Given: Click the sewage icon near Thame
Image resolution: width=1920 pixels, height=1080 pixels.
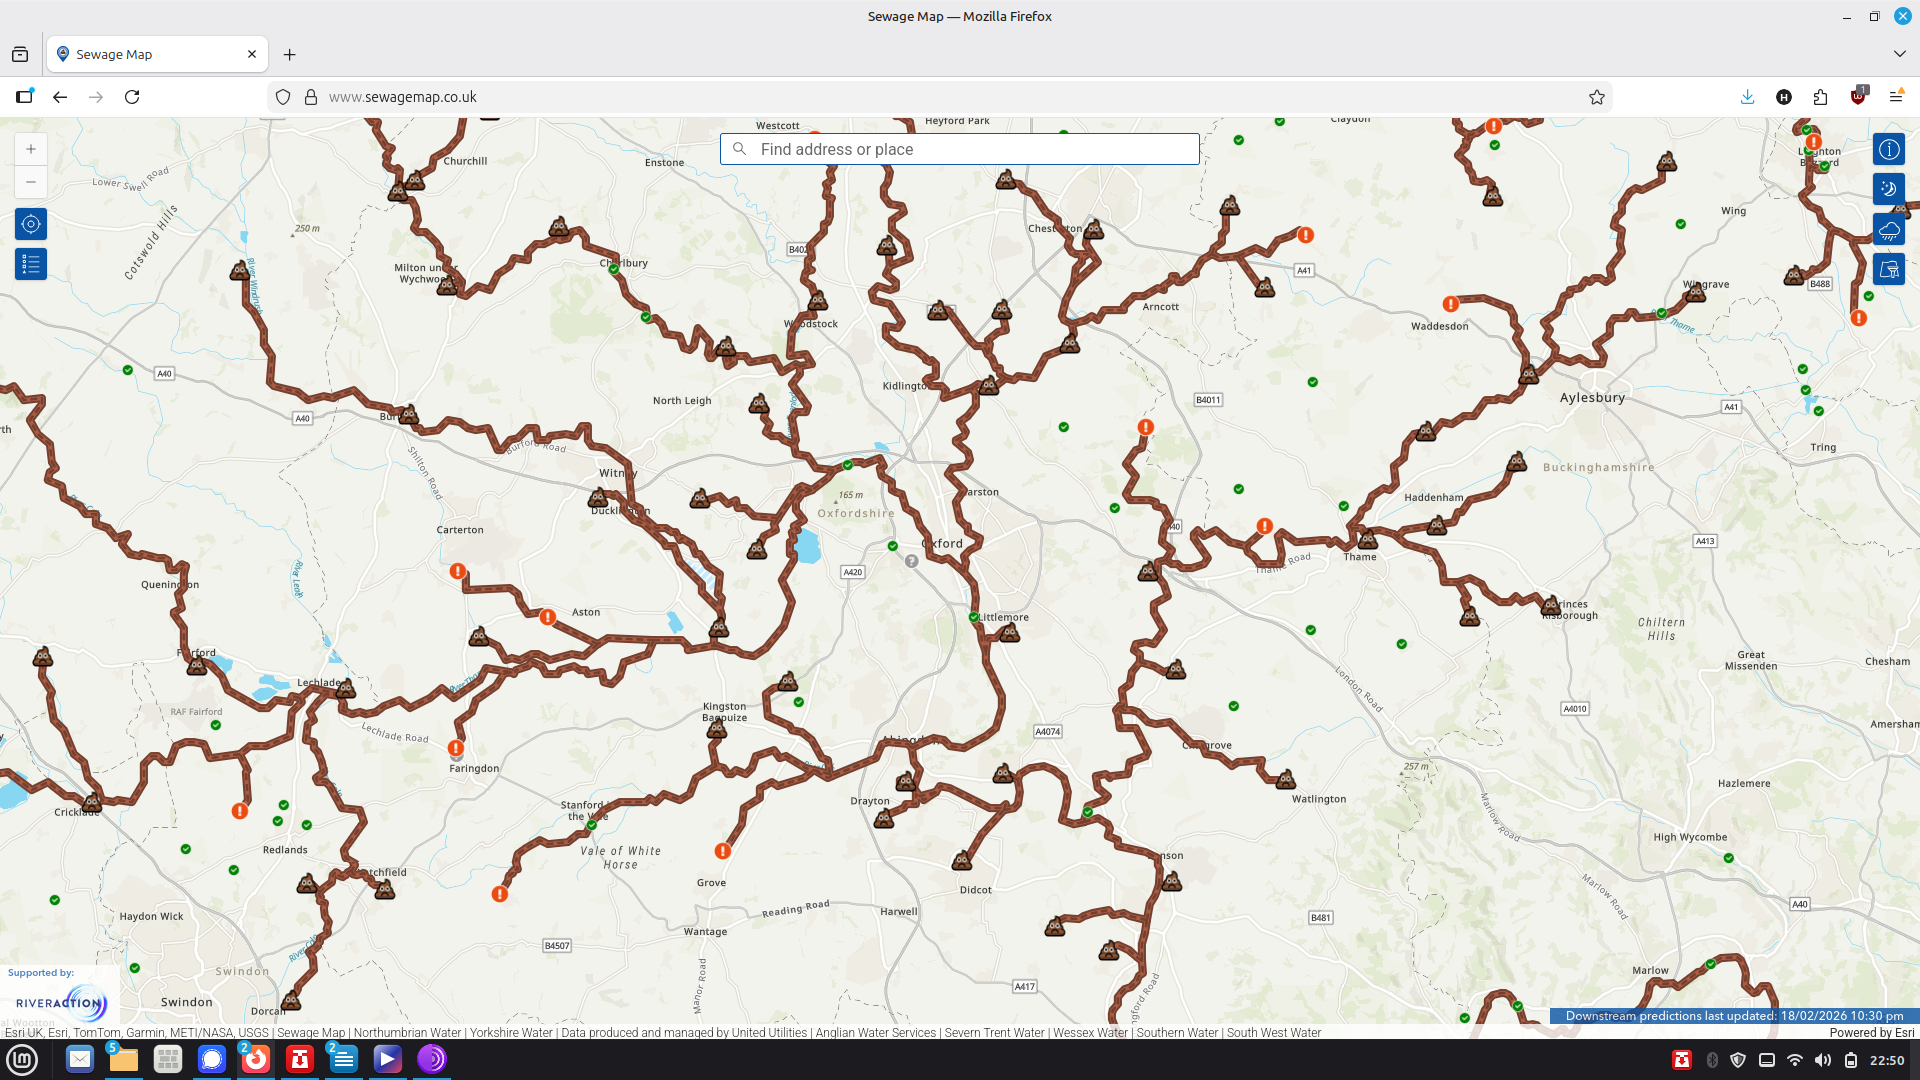Looking at the screenshot, I should [x=1367, y=541].
